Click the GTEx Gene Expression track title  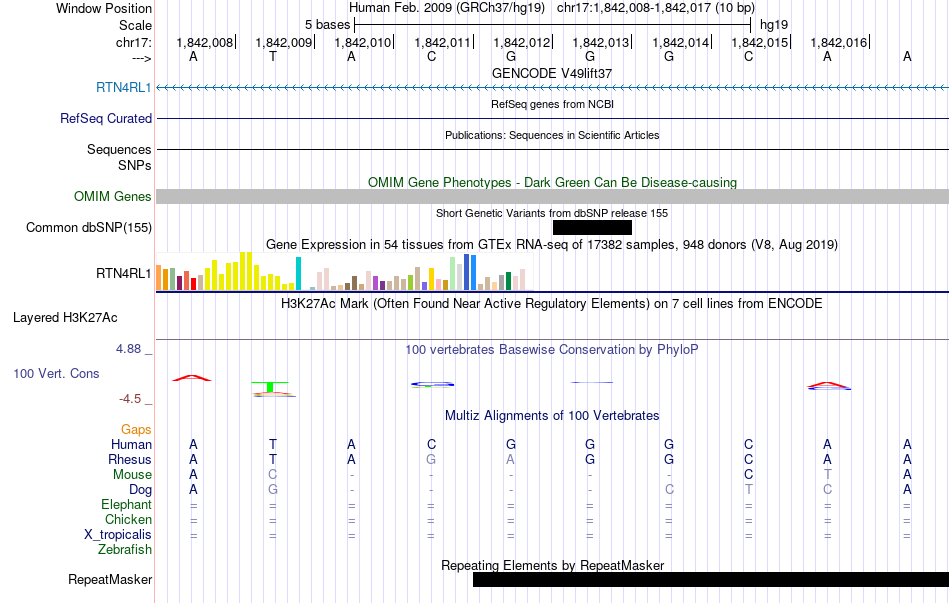pos(552,244)
